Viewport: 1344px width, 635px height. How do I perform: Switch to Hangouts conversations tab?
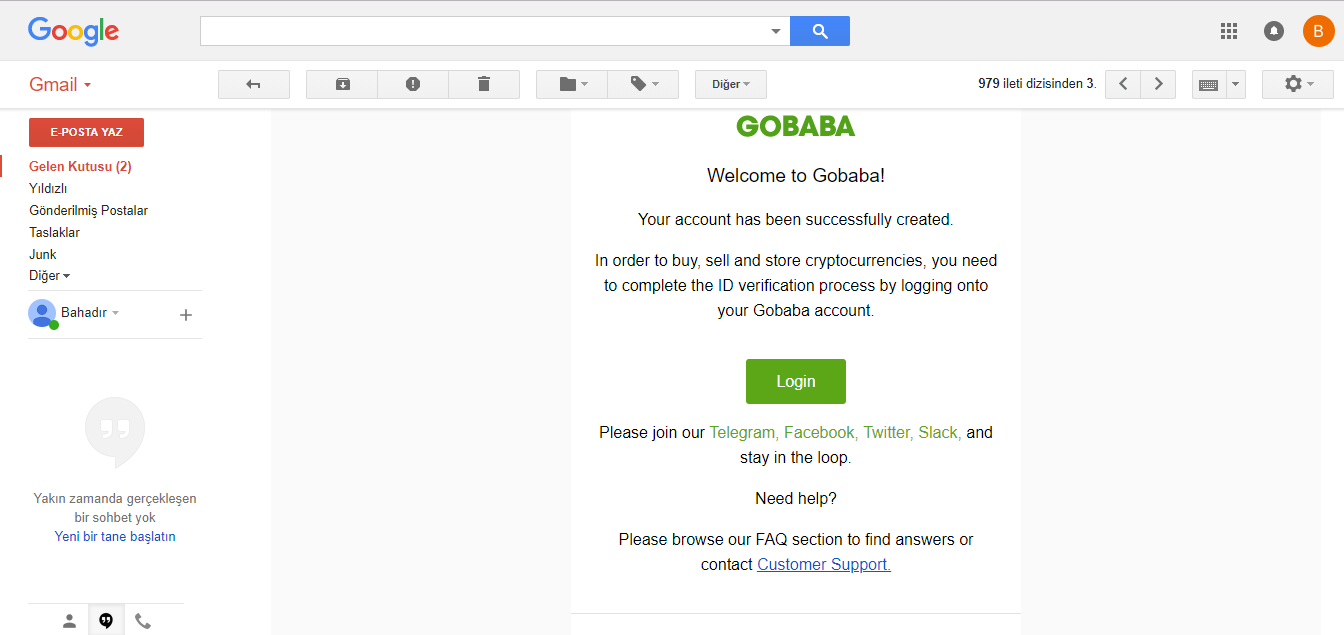[x=106, y=621]
